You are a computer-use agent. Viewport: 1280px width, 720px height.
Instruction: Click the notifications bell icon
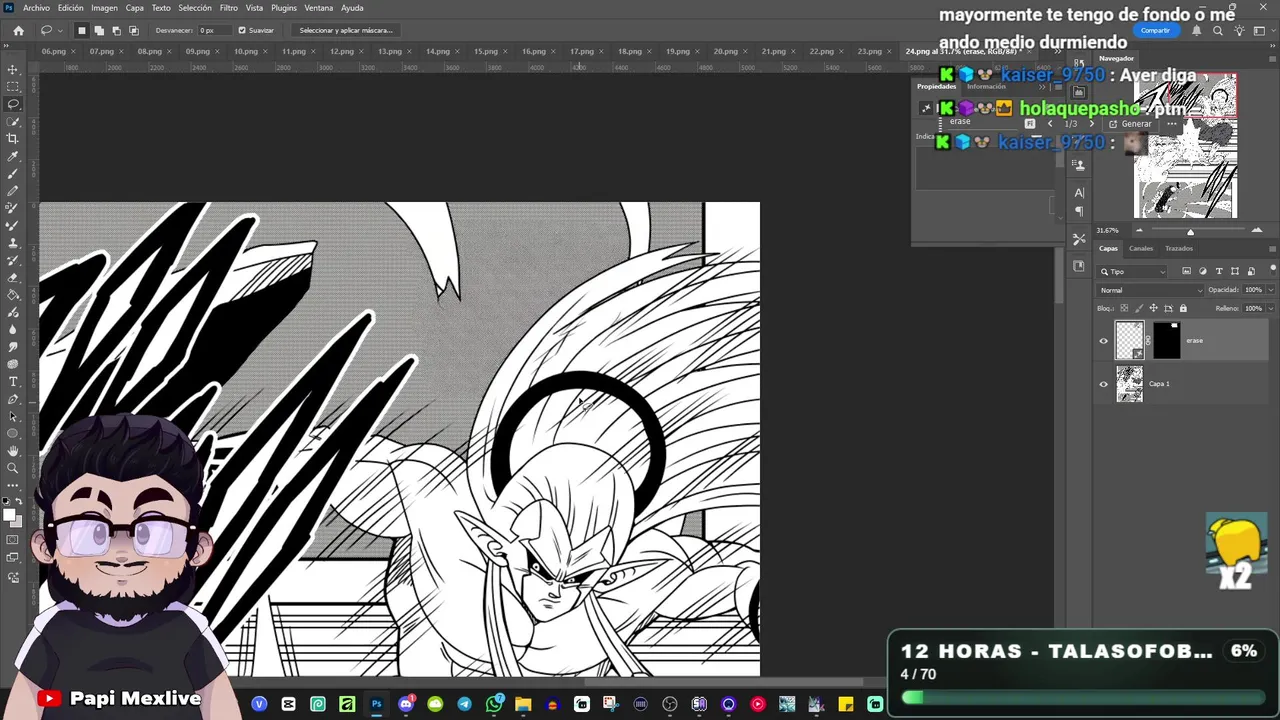(1197, 30)
